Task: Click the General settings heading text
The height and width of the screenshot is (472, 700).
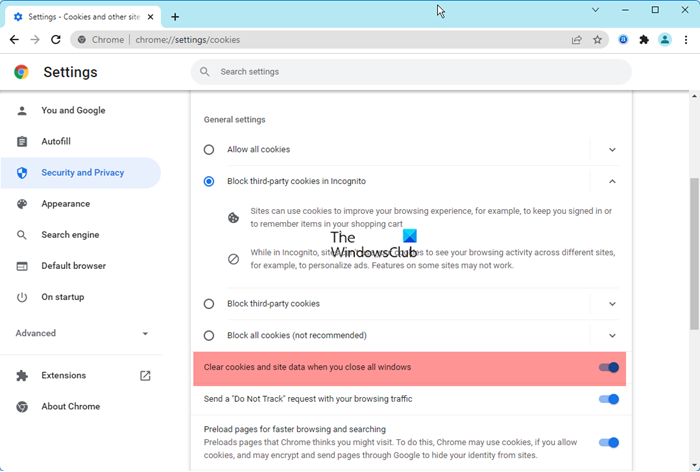Action: click(x=234, y=120)
